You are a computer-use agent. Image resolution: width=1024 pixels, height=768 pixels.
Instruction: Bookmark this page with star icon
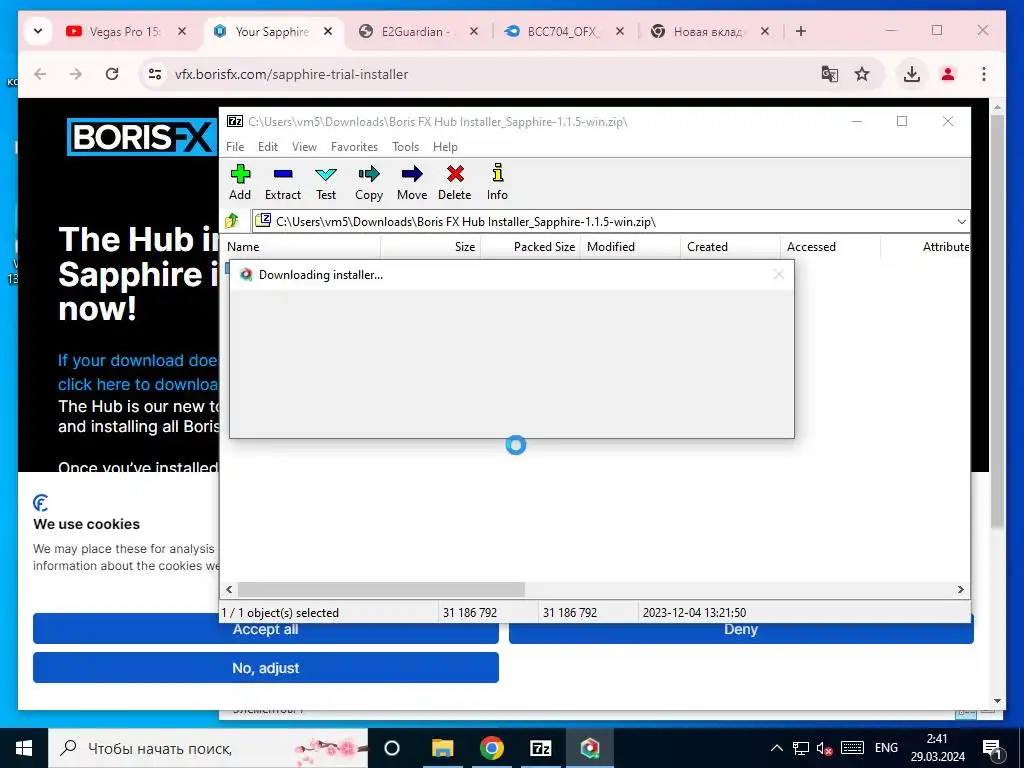tap(862, 74)
